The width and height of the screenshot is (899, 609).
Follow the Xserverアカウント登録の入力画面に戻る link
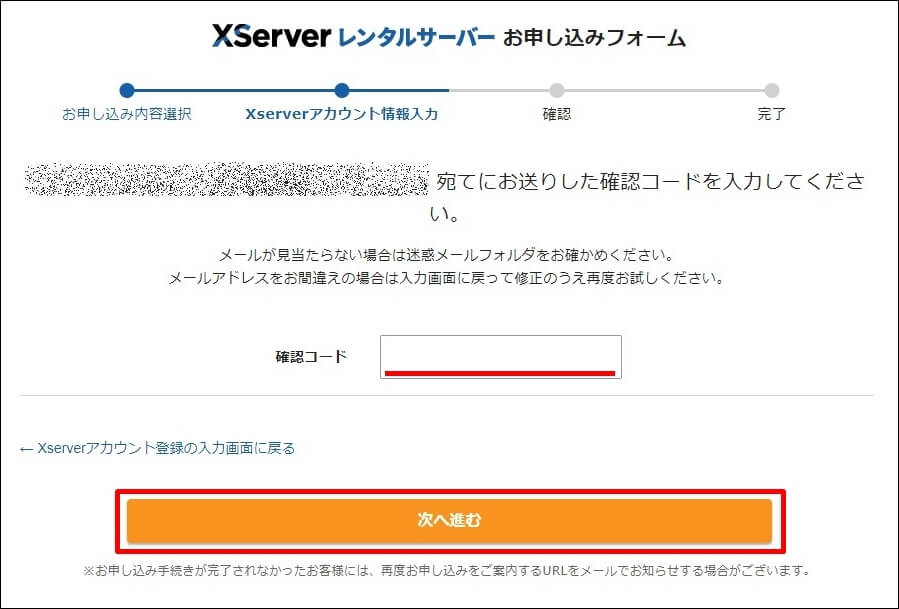pos(157,448)
